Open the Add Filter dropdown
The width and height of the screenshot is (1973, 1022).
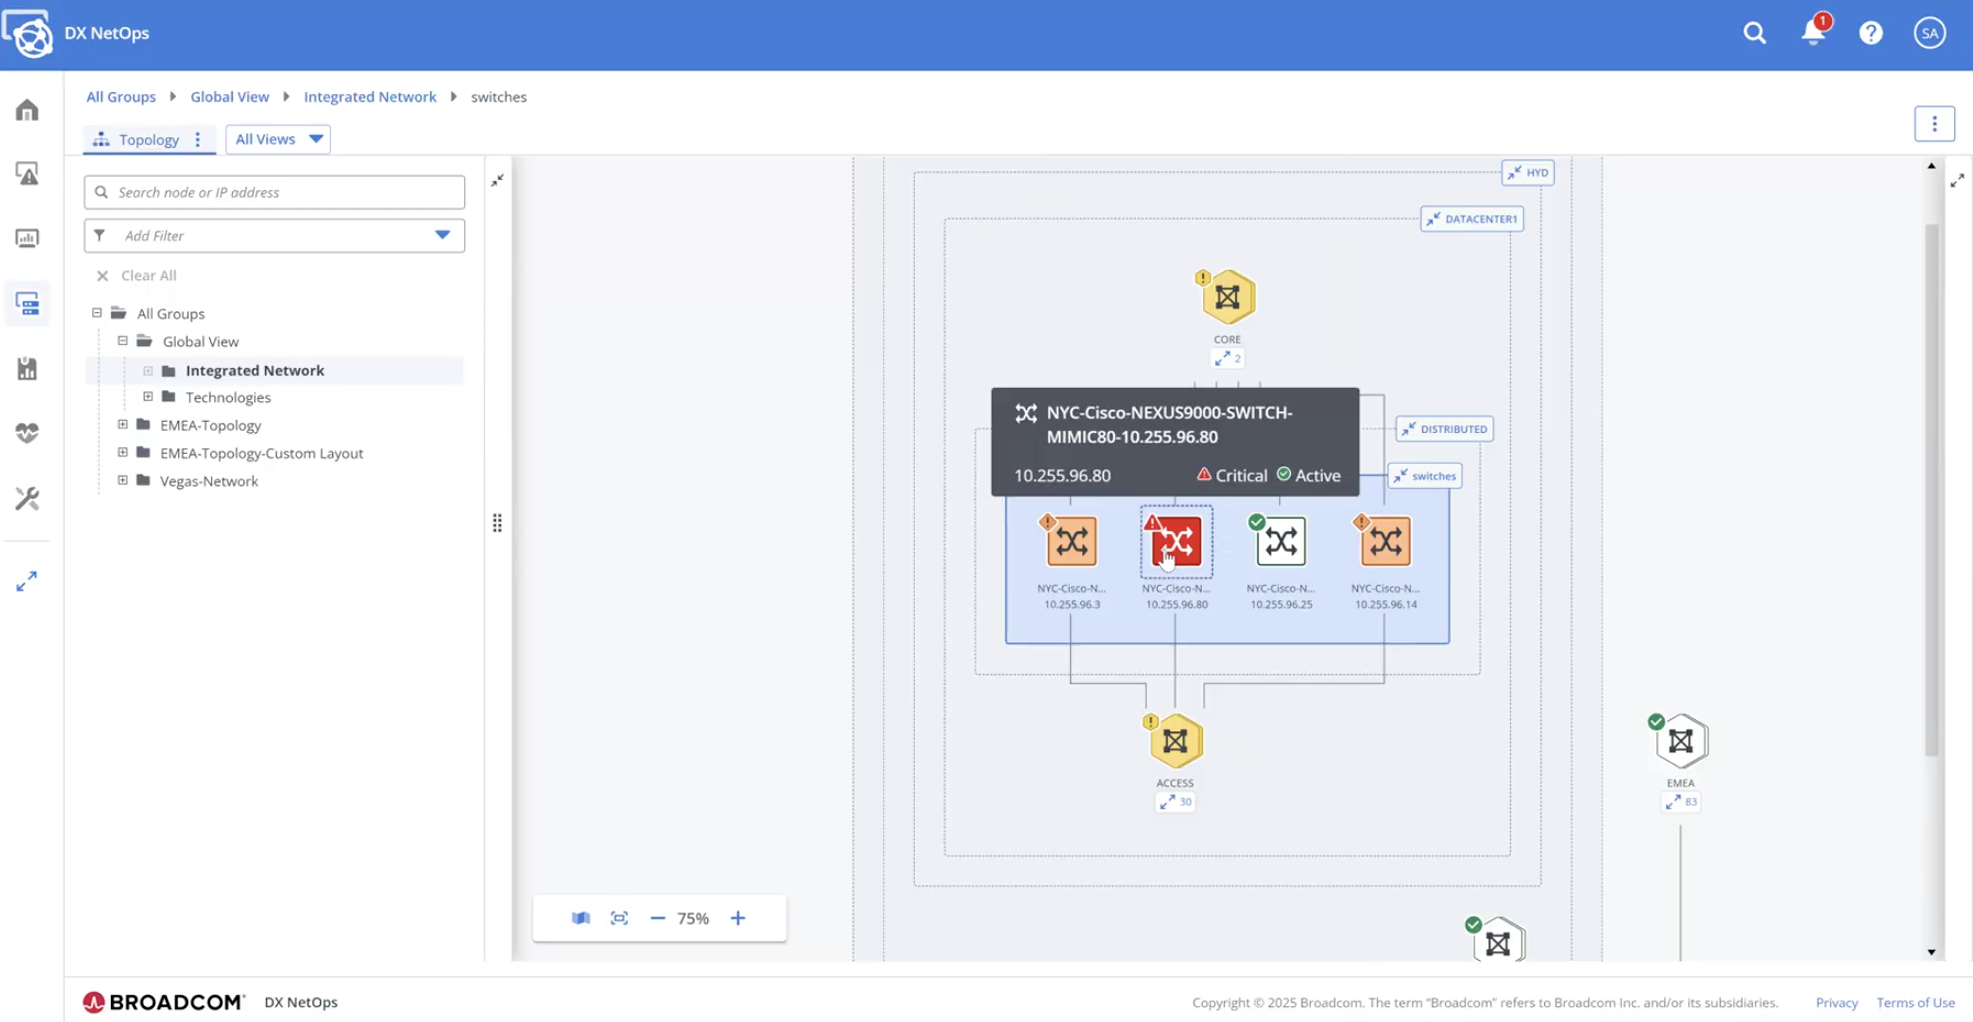pos(441,235)
